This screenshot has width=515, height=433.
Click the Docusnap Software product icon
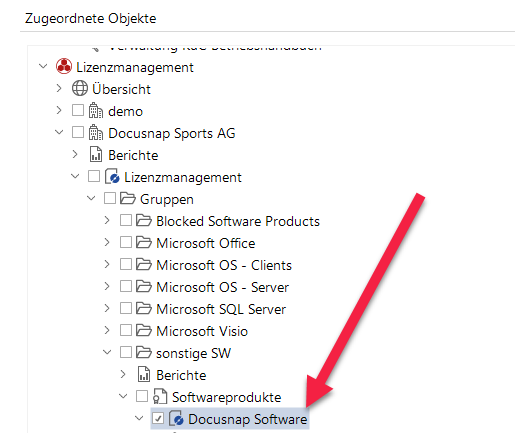tap(176, 418)
